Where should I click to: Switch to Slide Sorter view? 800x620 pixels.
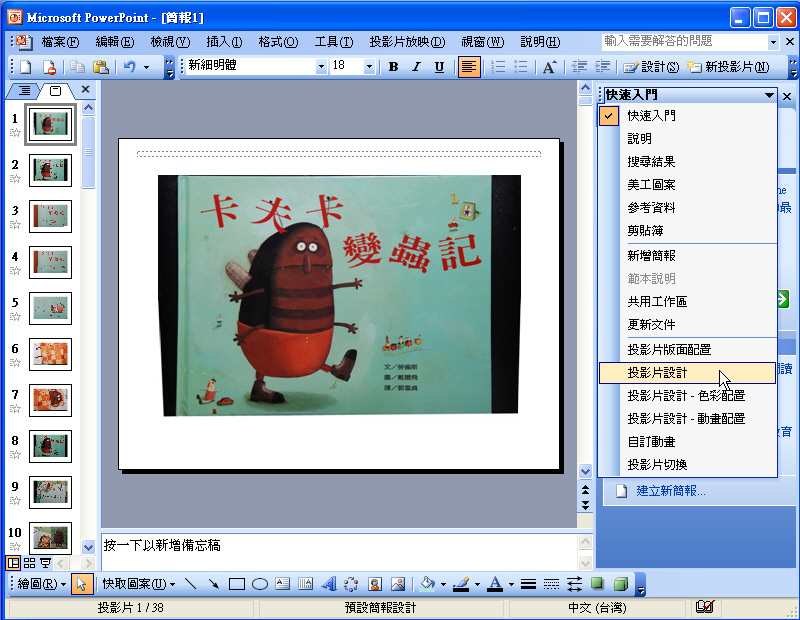click(30, 563)
